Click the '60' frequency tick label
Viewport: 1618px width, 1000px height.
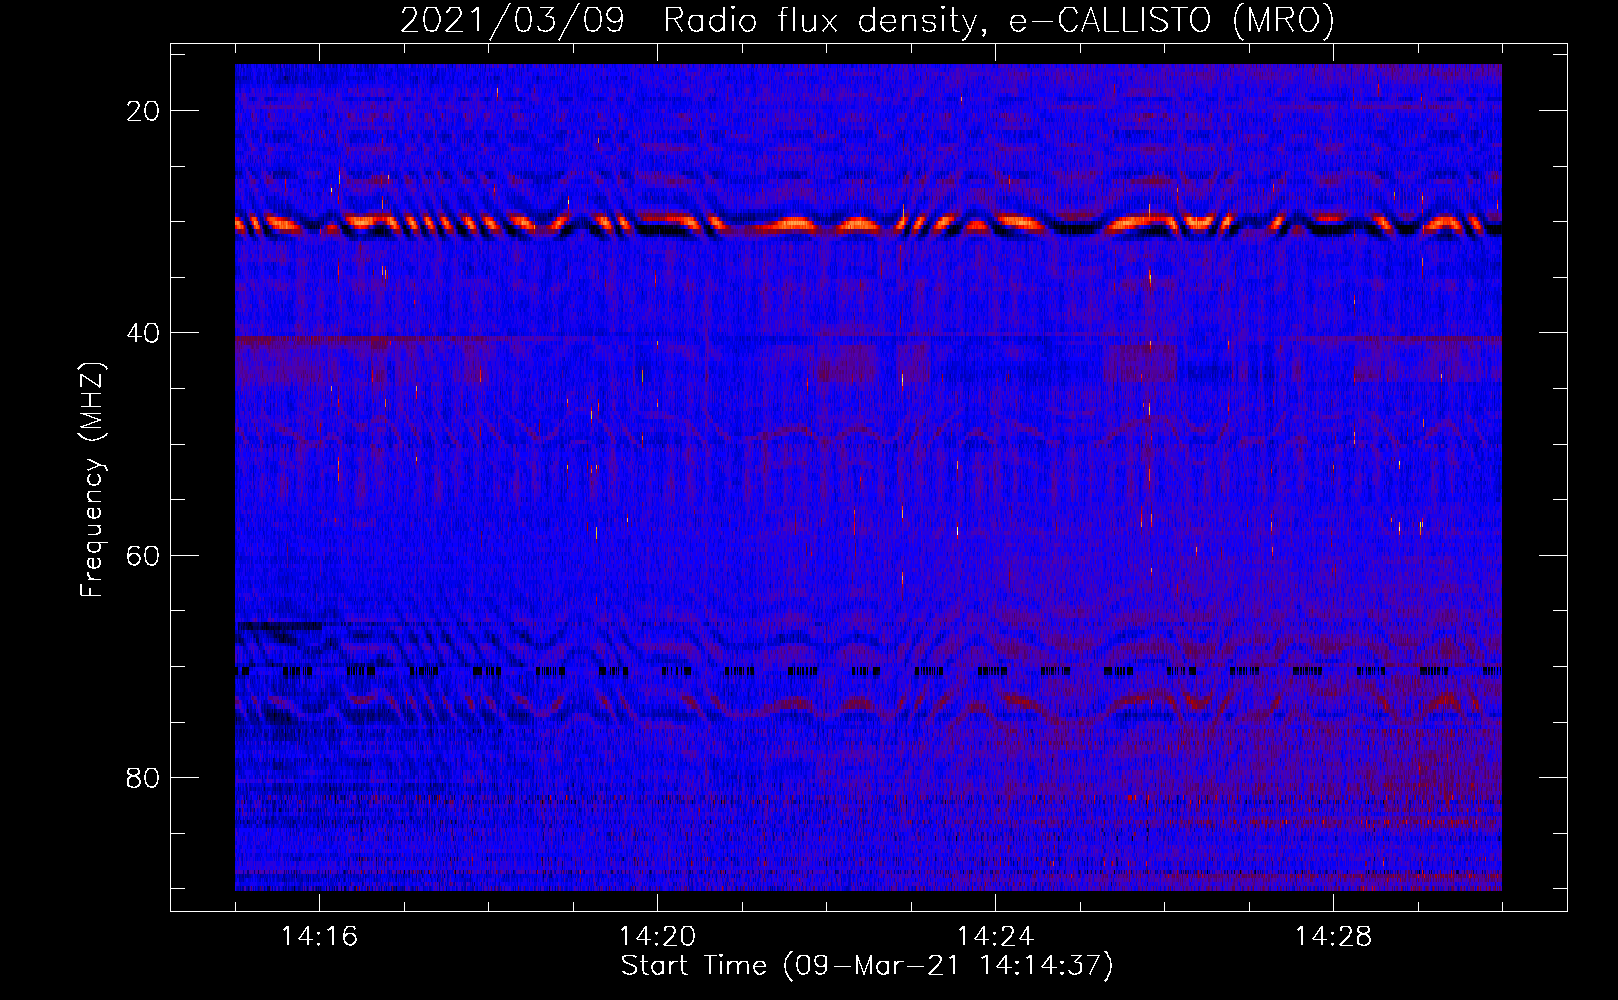[144, 555]
